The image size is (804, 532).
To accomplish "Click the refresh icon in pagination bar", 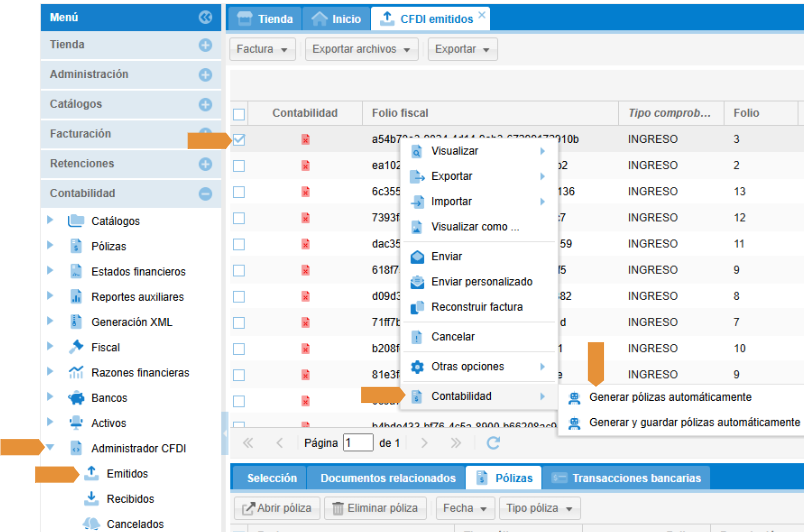I will tap(493, 442).
